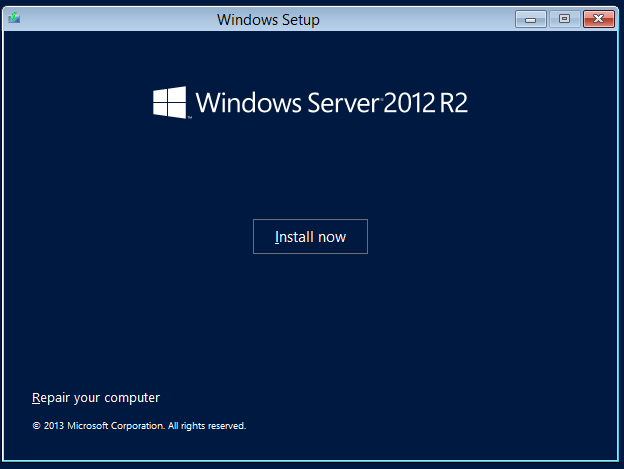
Task: Click the trademark symbol under Windows logo
Action: click(x=189, y=118)
